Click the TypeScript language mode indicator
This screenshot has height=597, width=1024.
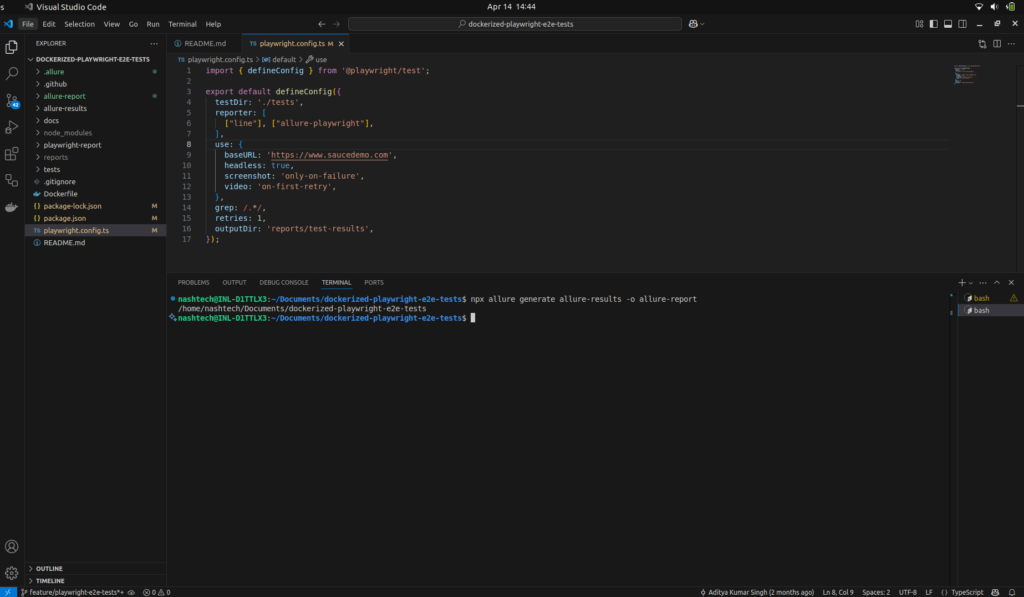tap(969, 592)
